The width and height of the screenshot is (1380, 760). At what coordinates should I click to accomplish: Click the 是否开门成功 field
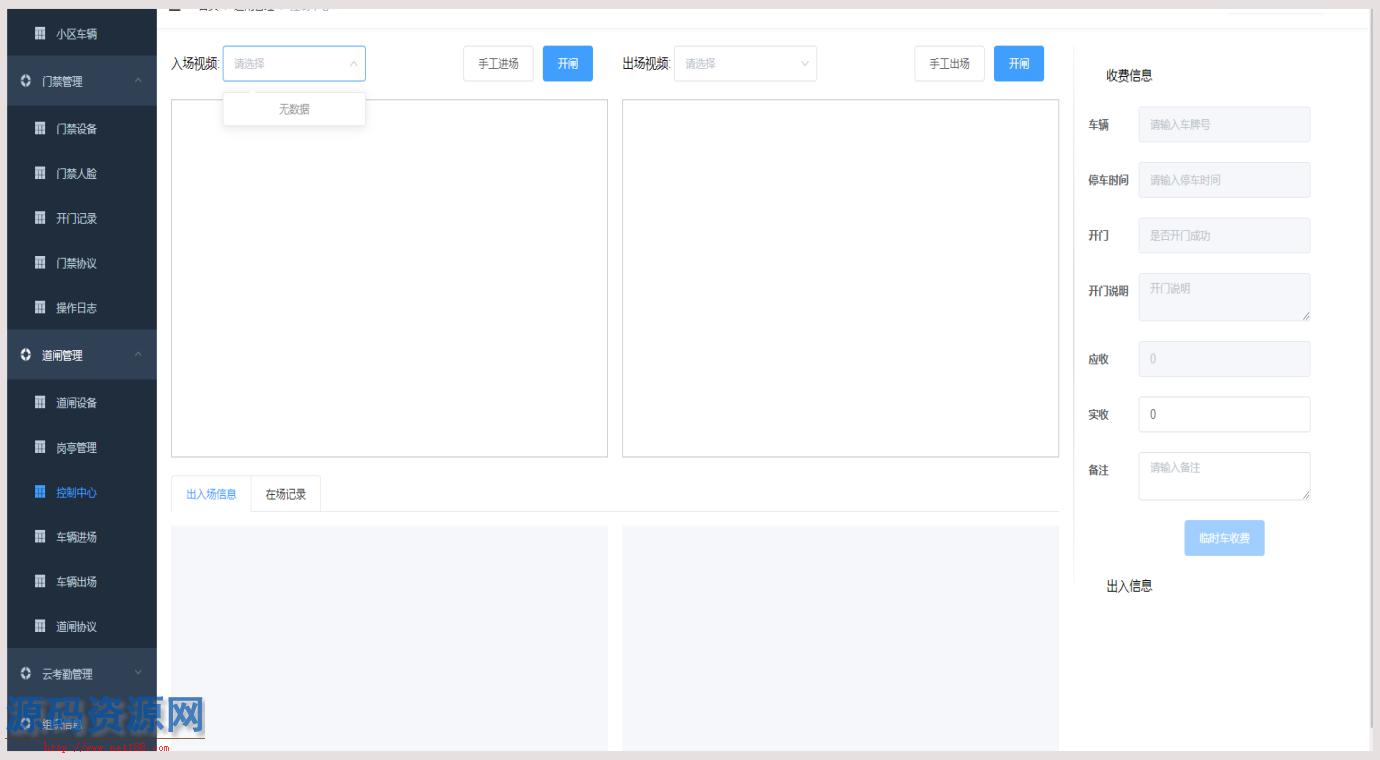pos(1224,236)
